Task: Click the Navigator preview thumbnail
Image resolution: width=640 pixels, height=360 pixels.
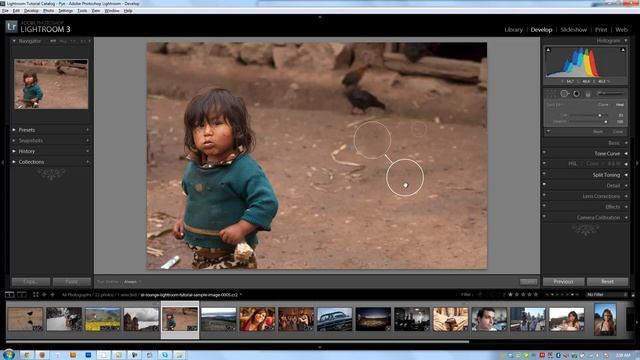Action: (51, 84)
